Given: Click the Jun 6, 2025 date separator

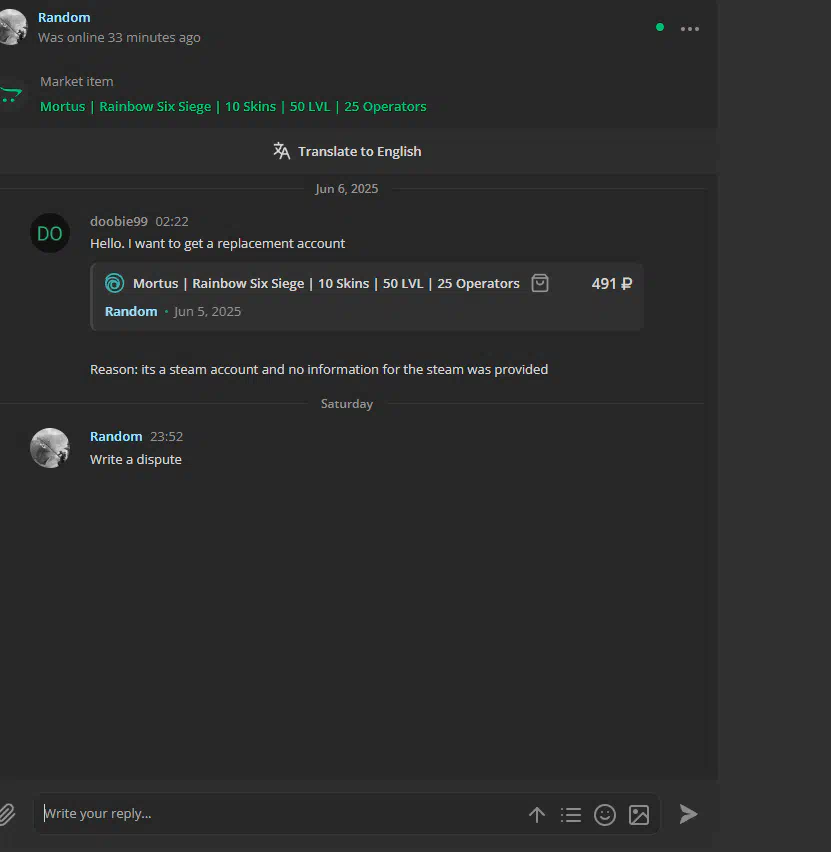Looking at the screenshot, I should (347, 189).
